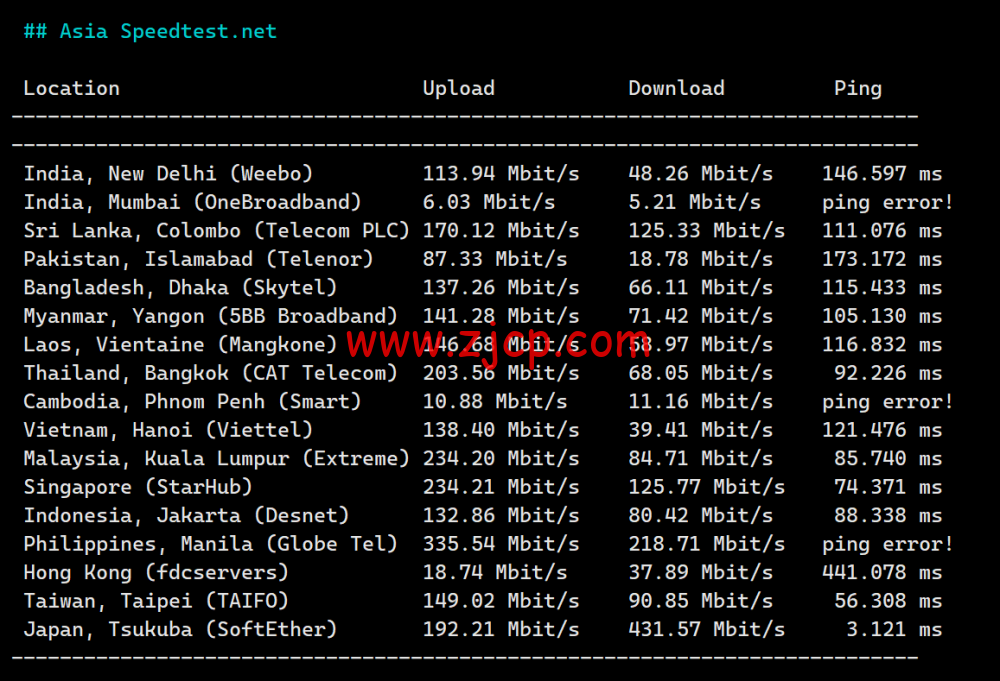The width and height of the screenshot is (1000, 681).
Task: Select ping value '173.172 ms'
Action: click(882, 260)
